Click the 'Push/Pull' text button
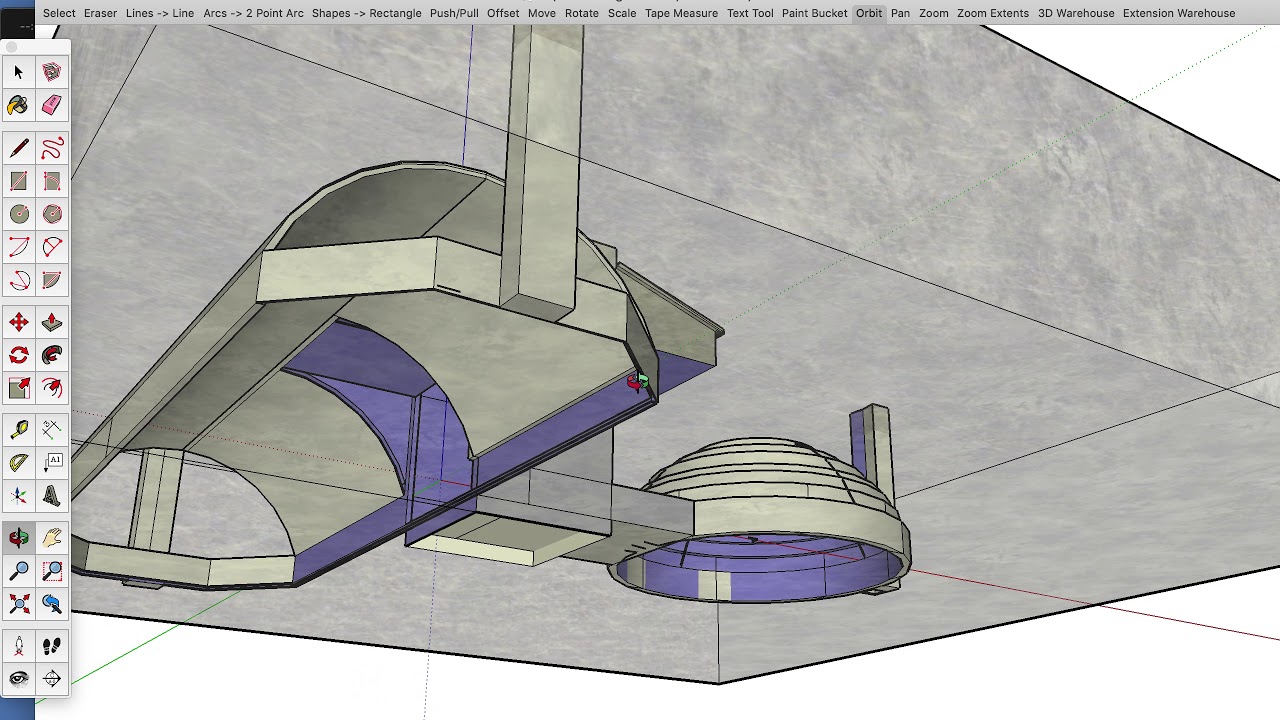 [454, 13]
